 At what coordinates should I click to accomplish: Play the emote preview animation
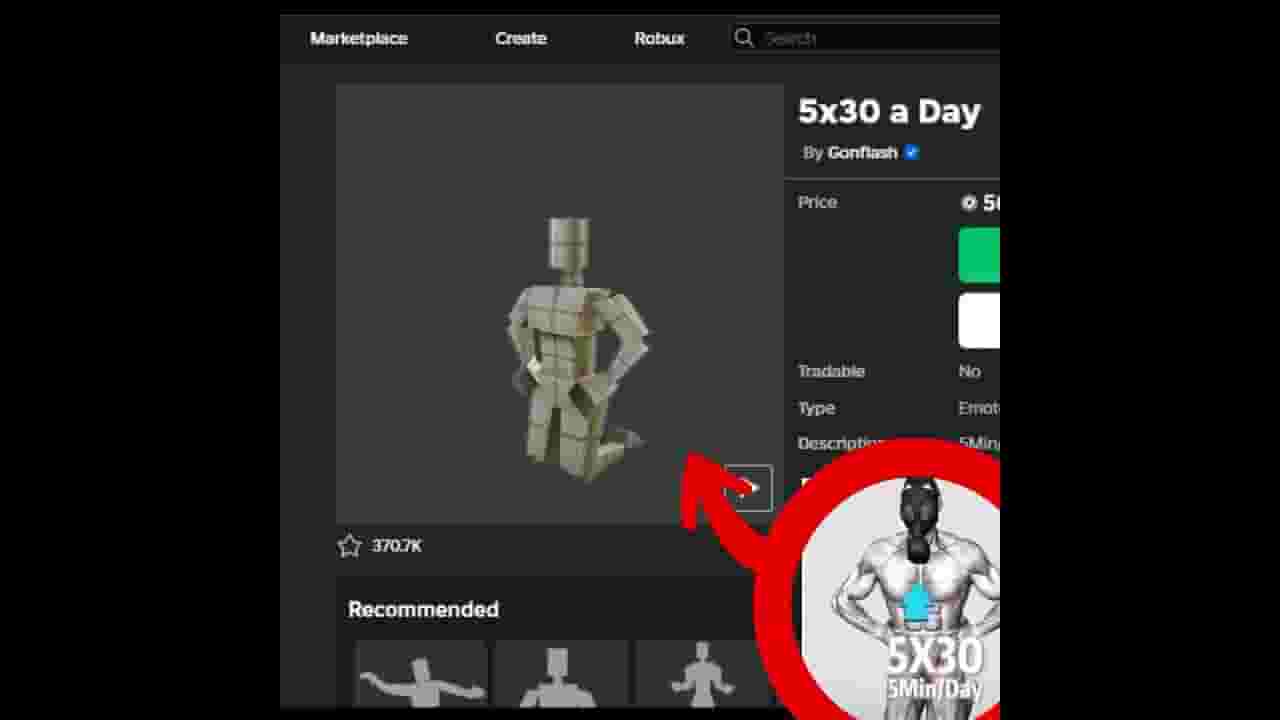coord(748,488)
